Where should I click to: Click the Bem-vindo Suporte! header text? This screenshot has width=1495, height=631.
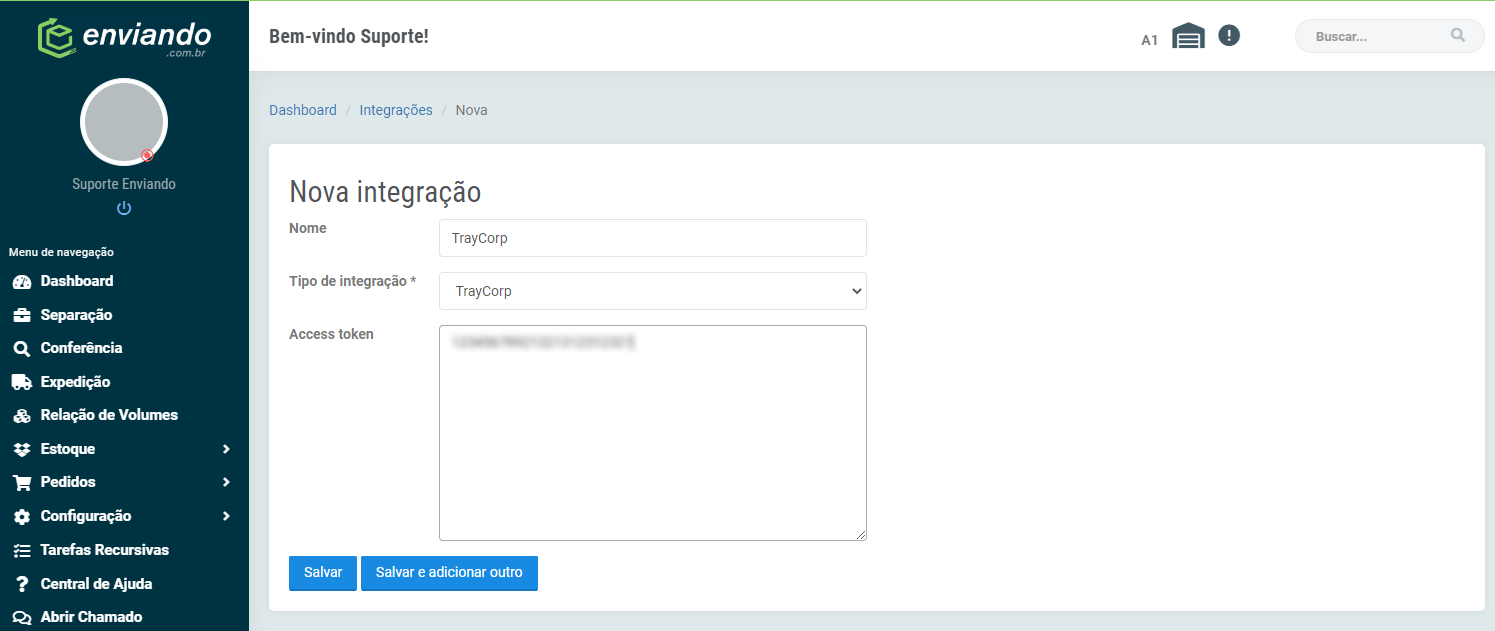[x=349, y=37]
